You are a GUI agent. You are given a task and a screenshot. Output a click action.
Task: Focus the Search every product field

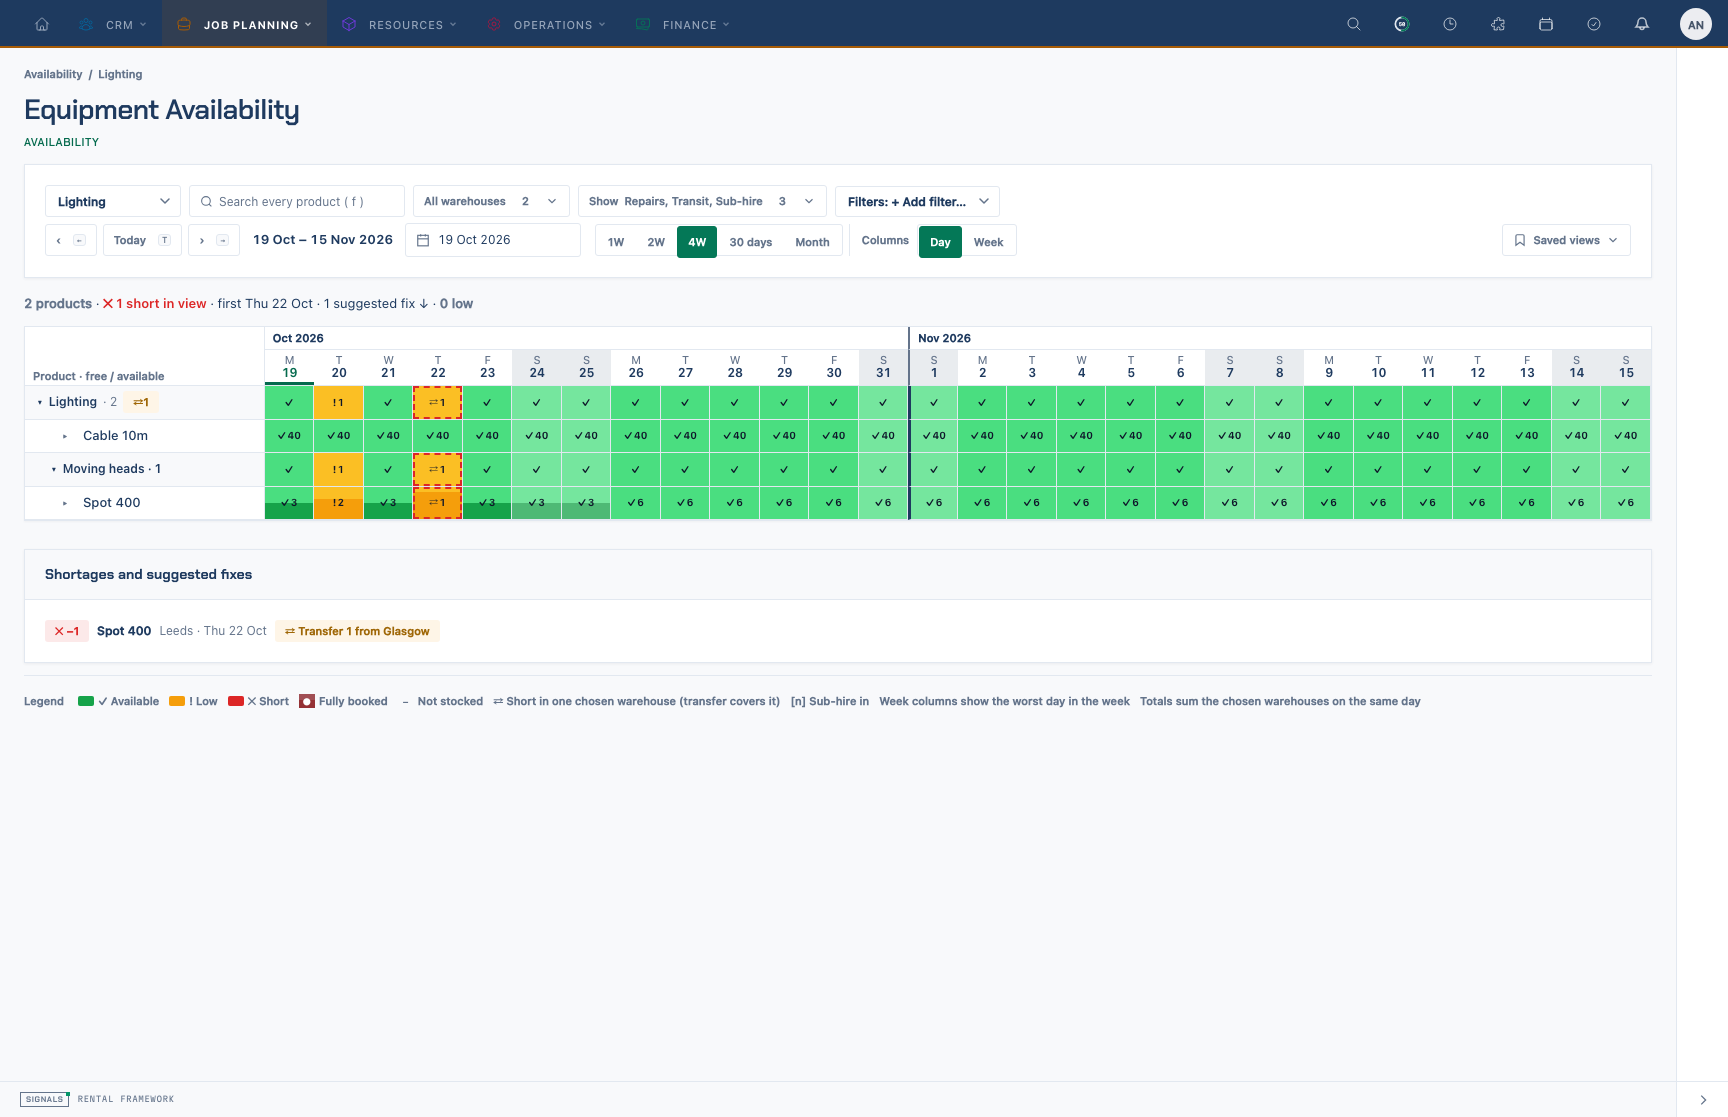297,201
